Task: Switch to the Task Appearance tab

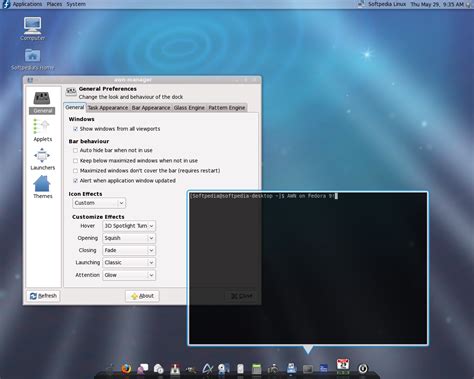Action: (x=108, y=108)
